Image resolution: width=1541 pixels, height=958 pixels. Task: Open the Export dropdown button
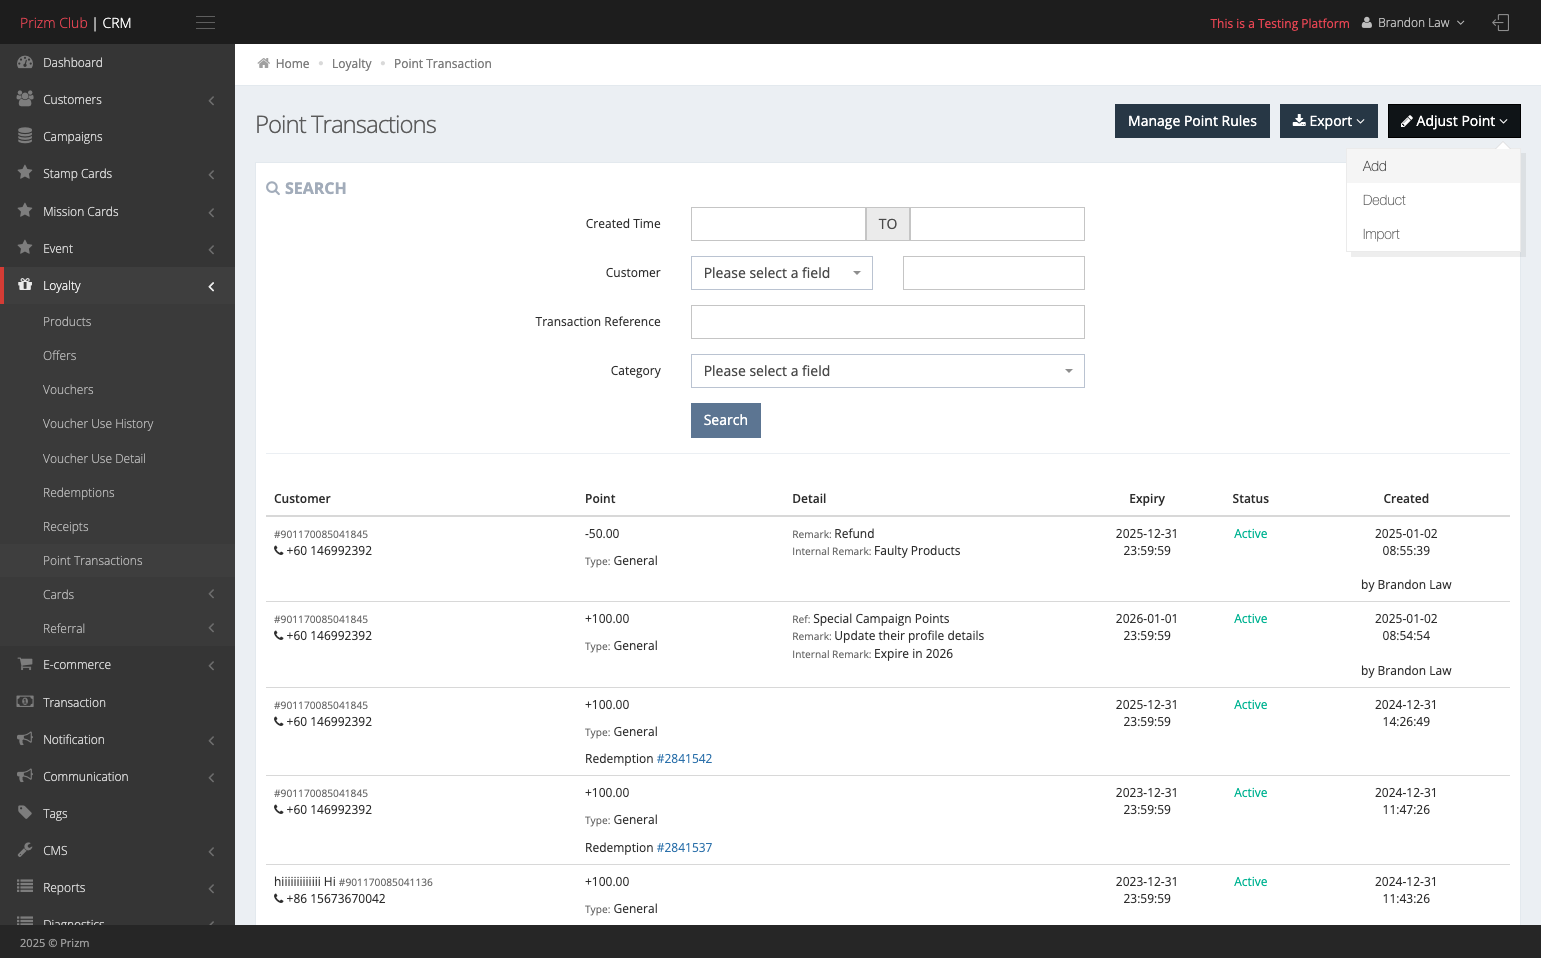point(1329,121)
